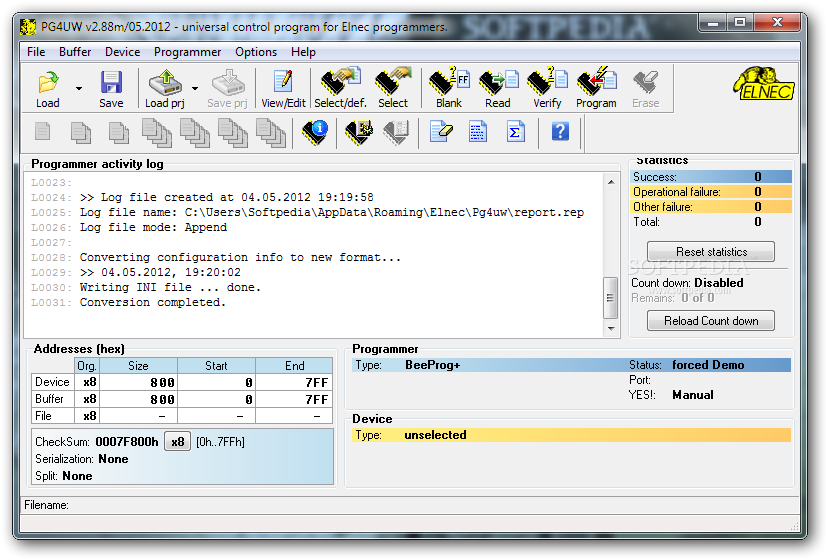Viewport: 828px width, 560px height.
Task: Open device info chip icon
Action: (x=315, y=132)
